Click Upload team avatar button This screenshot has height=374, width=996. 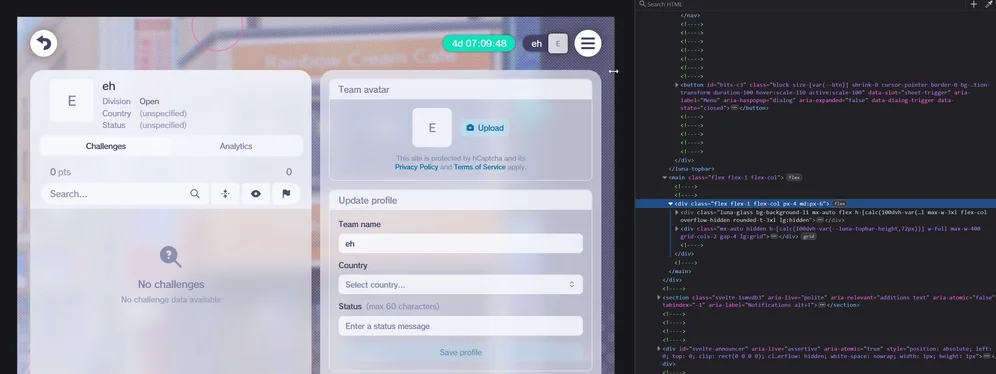[x=485, y=128]
